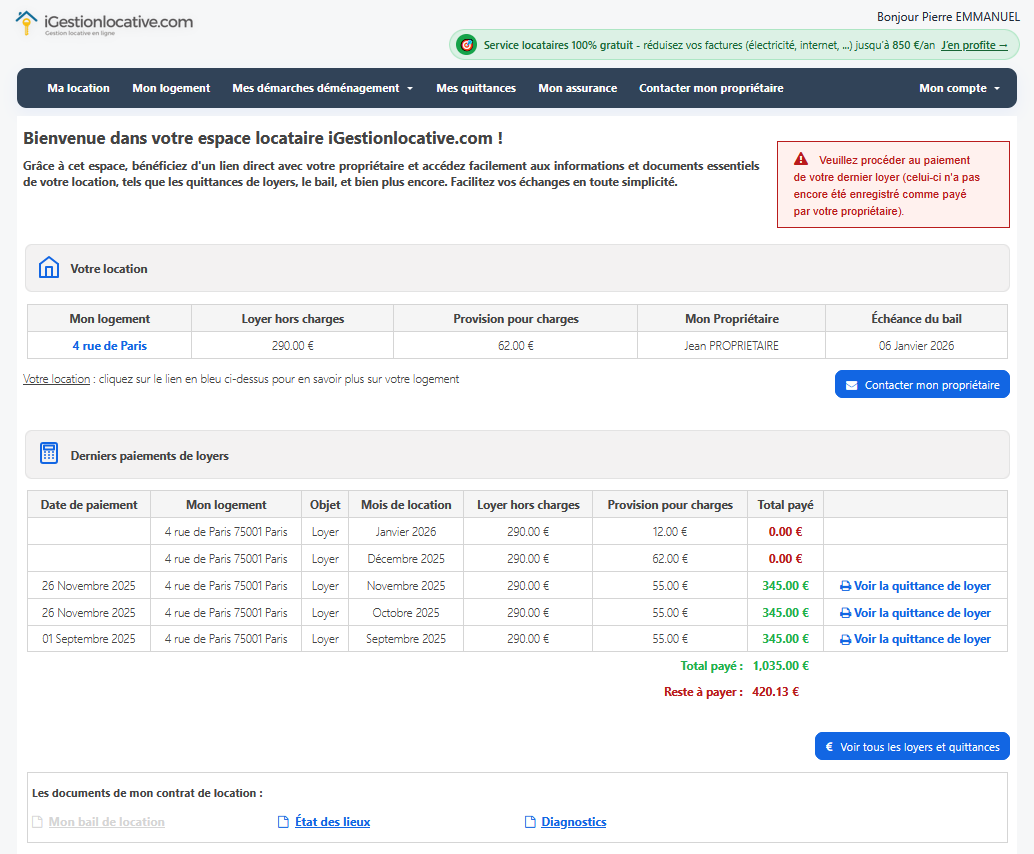Image resolution: width=1034 pixels, height=854 pixels.
Task: Click the calculator icon beside Derniers paiements
Action: (x=49, y=454)
